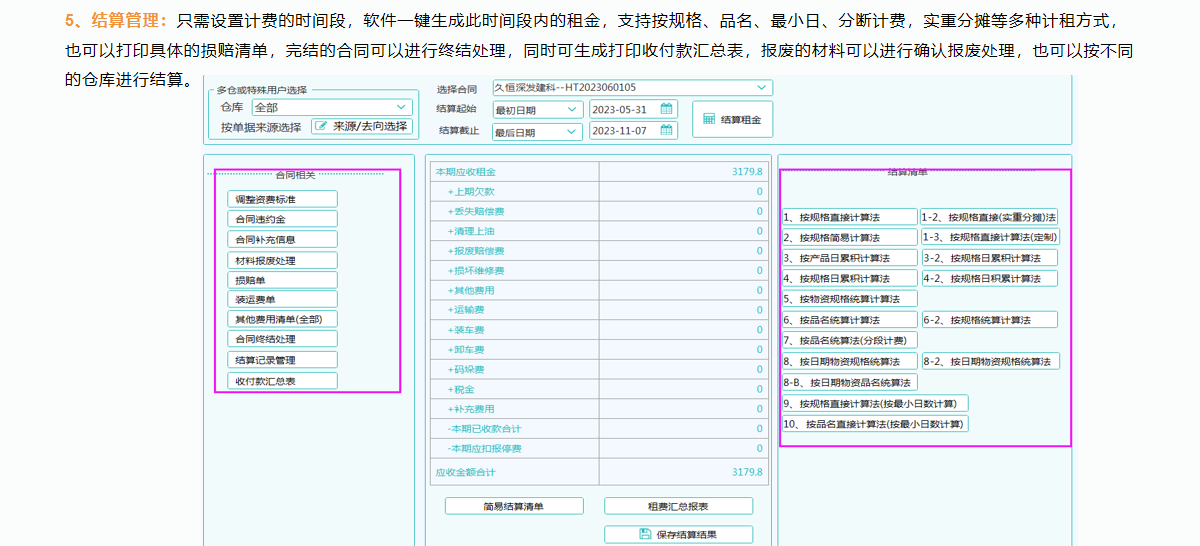Select 6-2、按规格统算计算法
The height and width of the screenshot is (546, 1200).
[x=989, y=320]
